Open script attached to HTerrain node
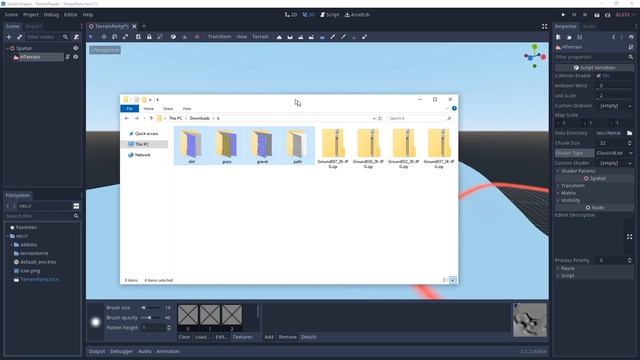This screenshot has height=360, width=640. click(67, 57)
